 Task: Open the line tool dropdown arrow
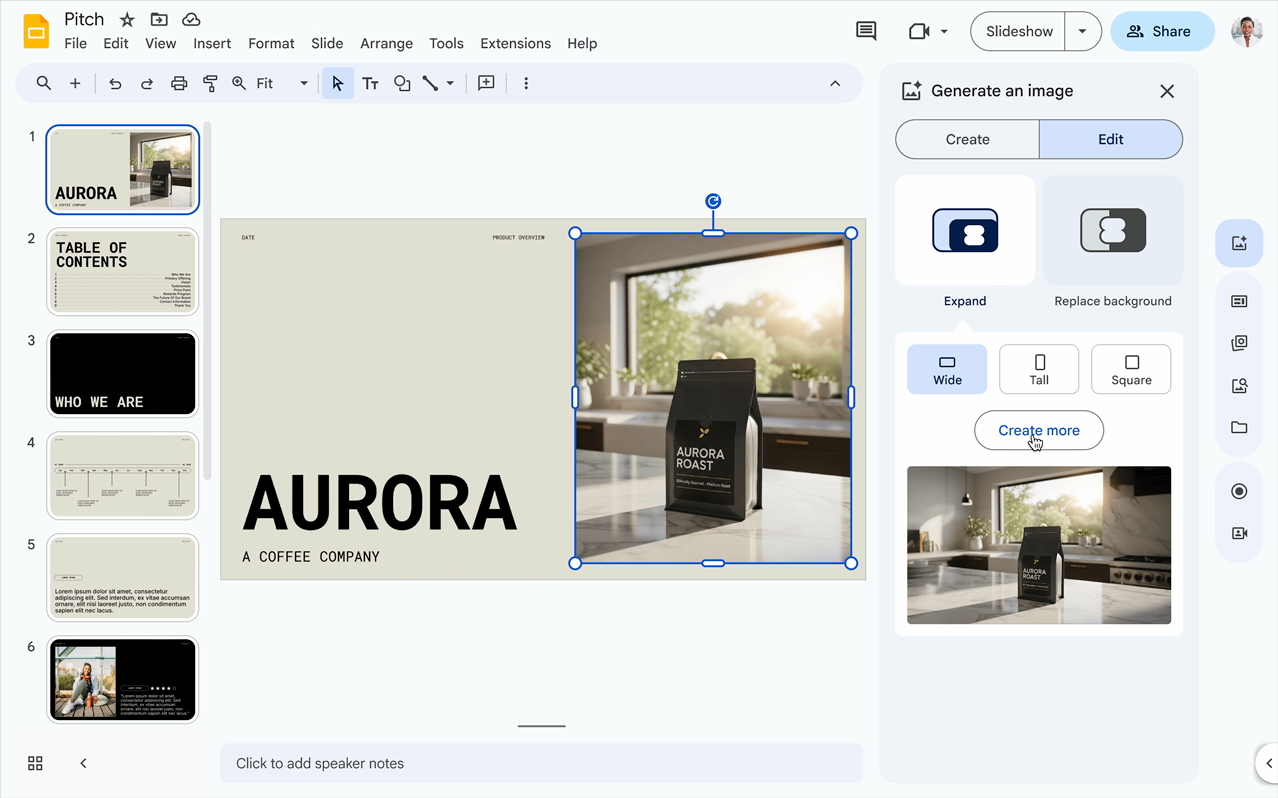(x=450, y=84)
